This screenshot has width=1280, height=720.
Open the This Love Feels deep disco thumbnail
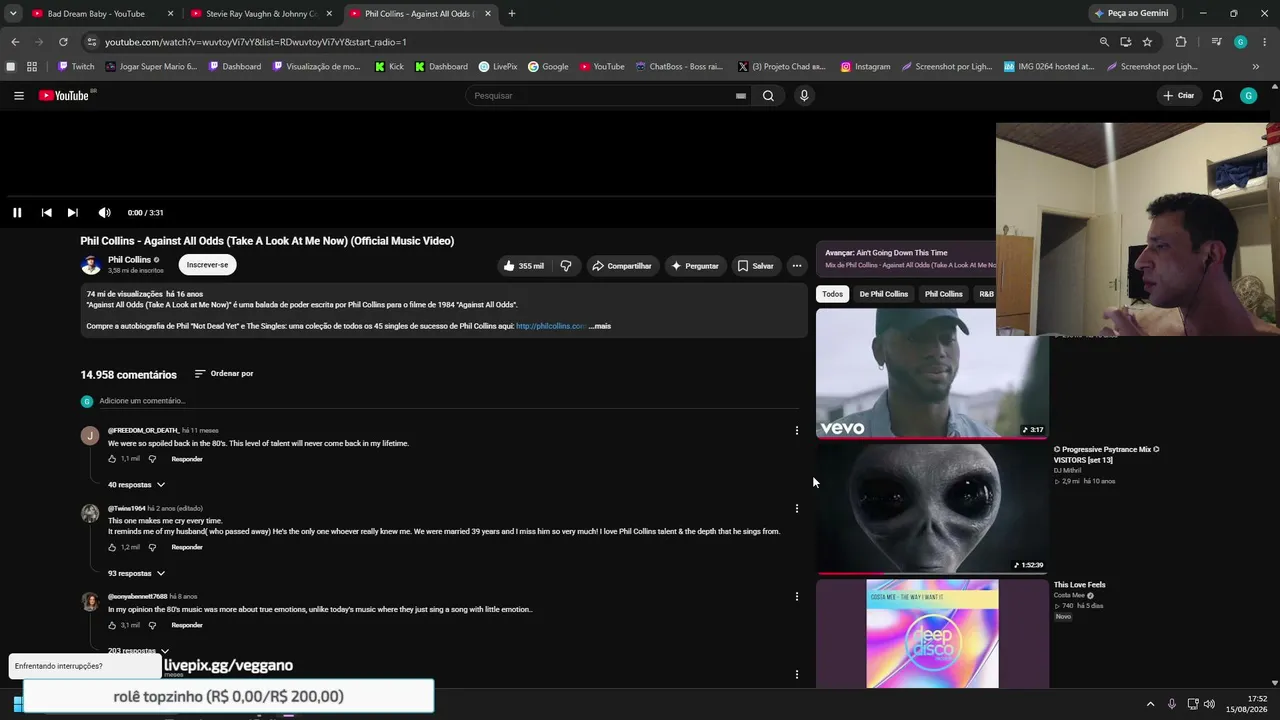point(932,634)
